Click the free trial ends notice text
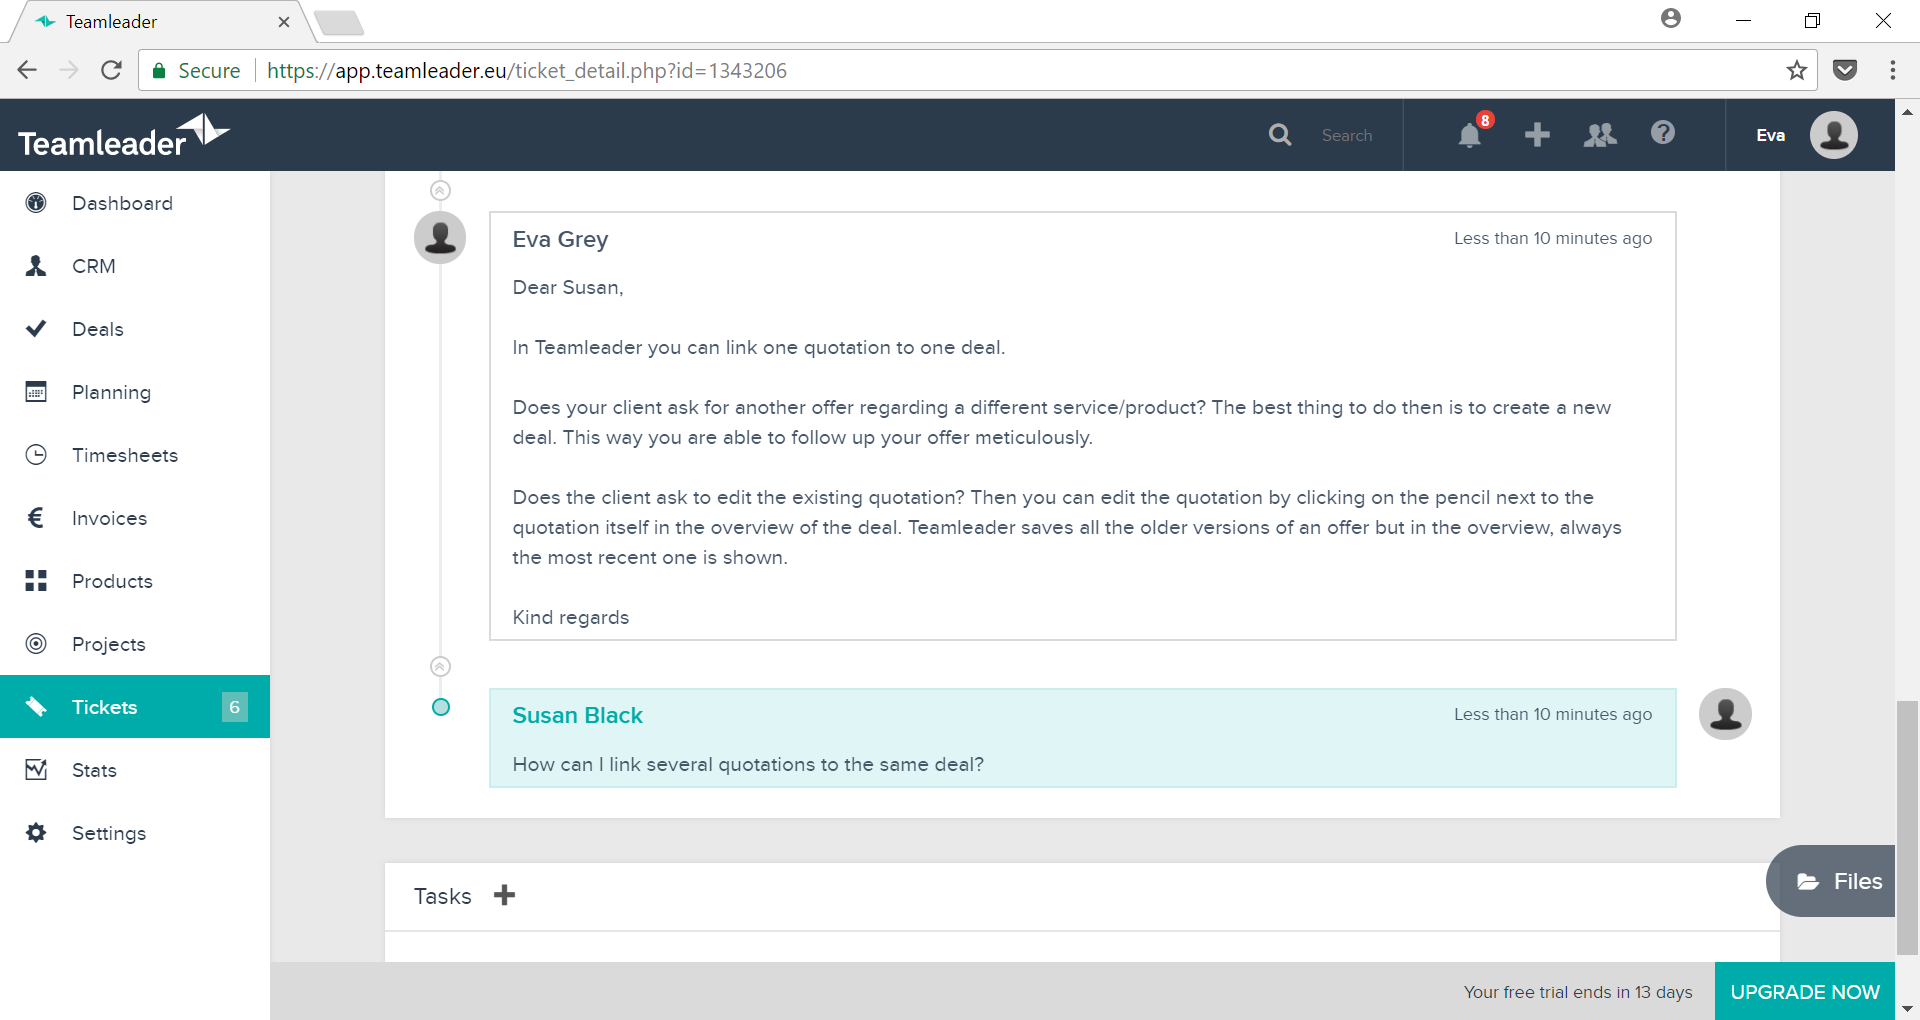1920x1020 pixels. 1578,992
